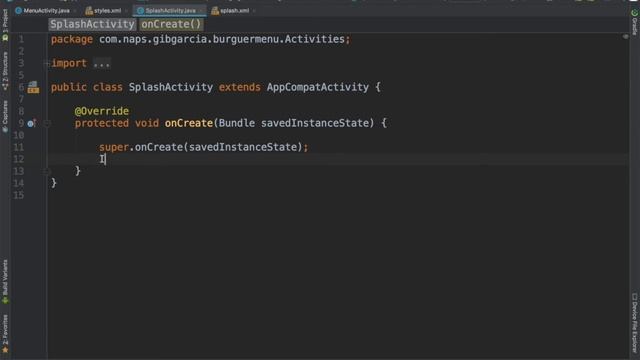640x360 pixels.
Task: Click line number 15 in the gutter
Action: point(19,195)
